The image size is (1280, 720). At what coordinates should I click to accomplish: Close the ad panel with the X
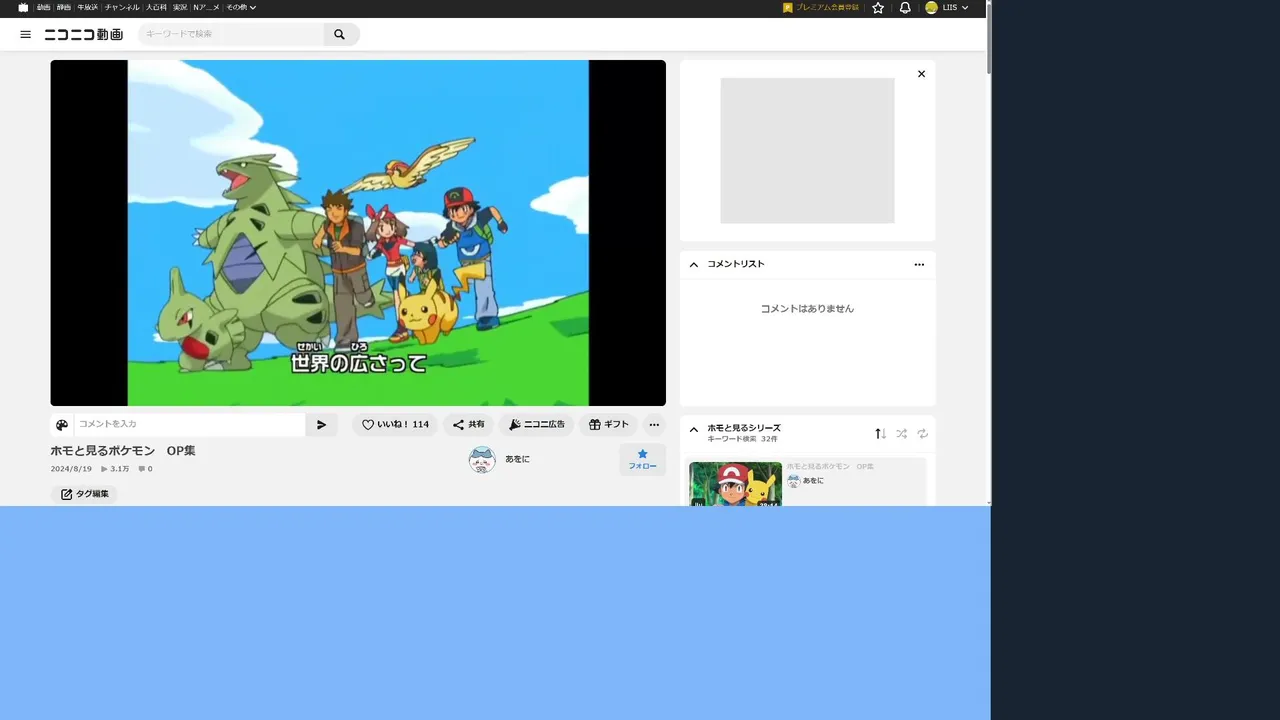(921, 74)
